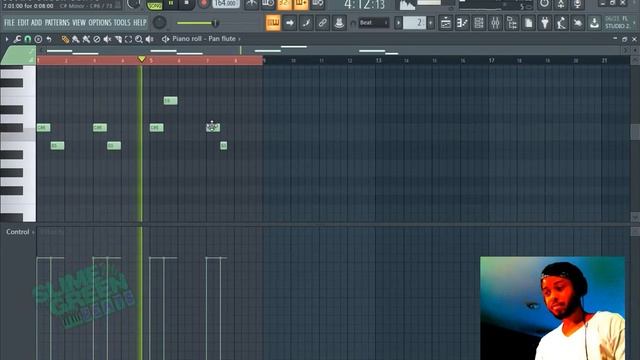Open the HELP menu
This screenshot has width=640, height=360.
pyautogui.click(x=140, y=22)
